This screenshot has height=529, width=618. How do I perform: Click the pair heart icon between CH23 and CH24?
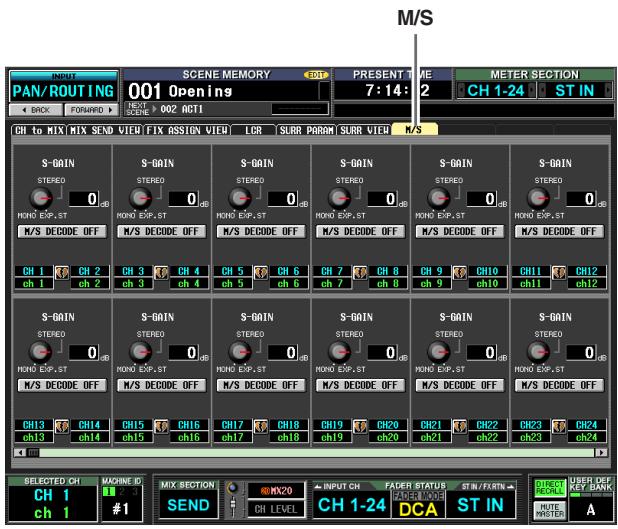point(559,426)
